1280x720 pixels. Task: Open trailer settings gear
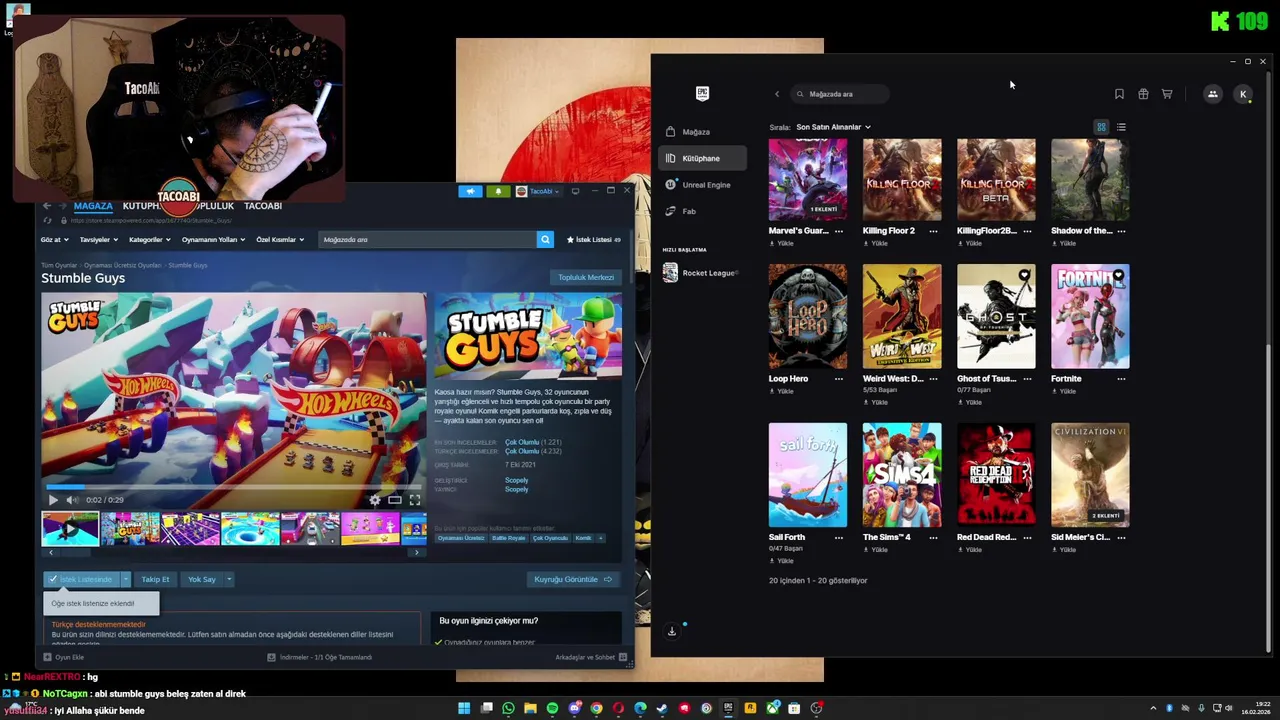click(375, 500)
